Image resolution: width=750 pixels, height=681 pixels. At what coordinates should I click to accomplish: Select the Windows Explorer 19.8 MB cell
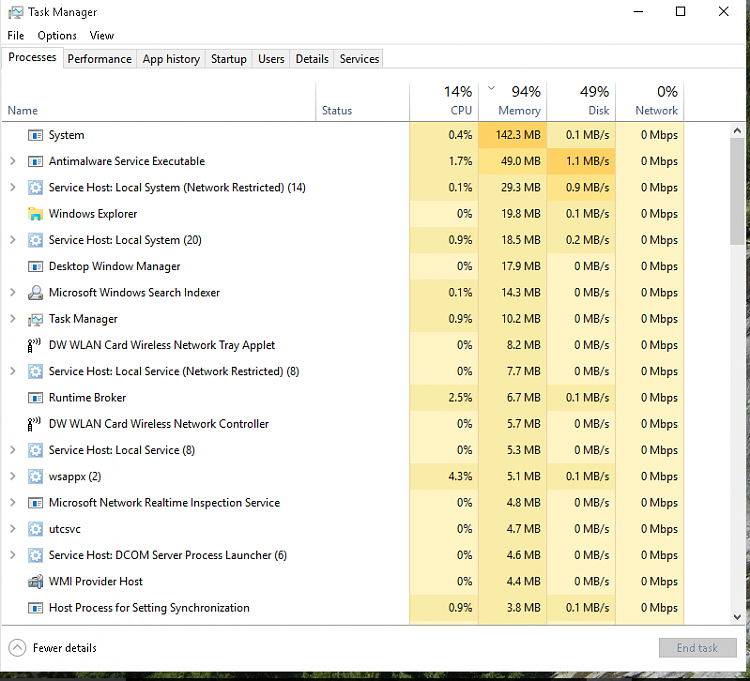(x=512, y=214)
